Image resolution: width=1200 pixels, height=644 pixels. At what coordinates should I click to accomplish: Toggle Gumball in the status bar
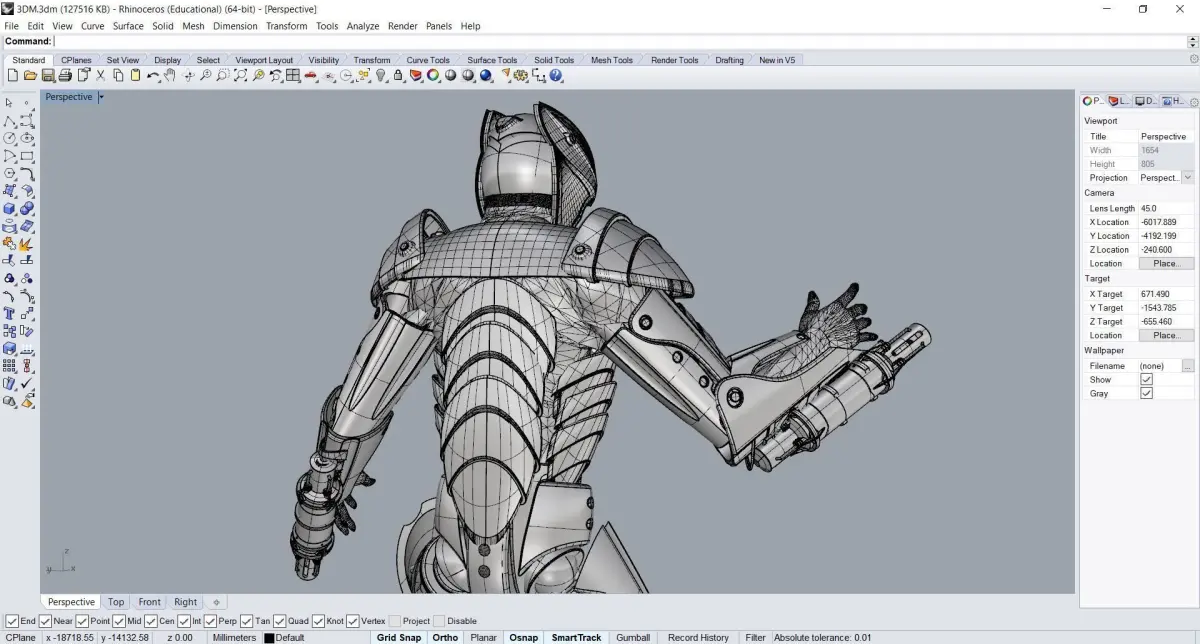coord(632,637)
